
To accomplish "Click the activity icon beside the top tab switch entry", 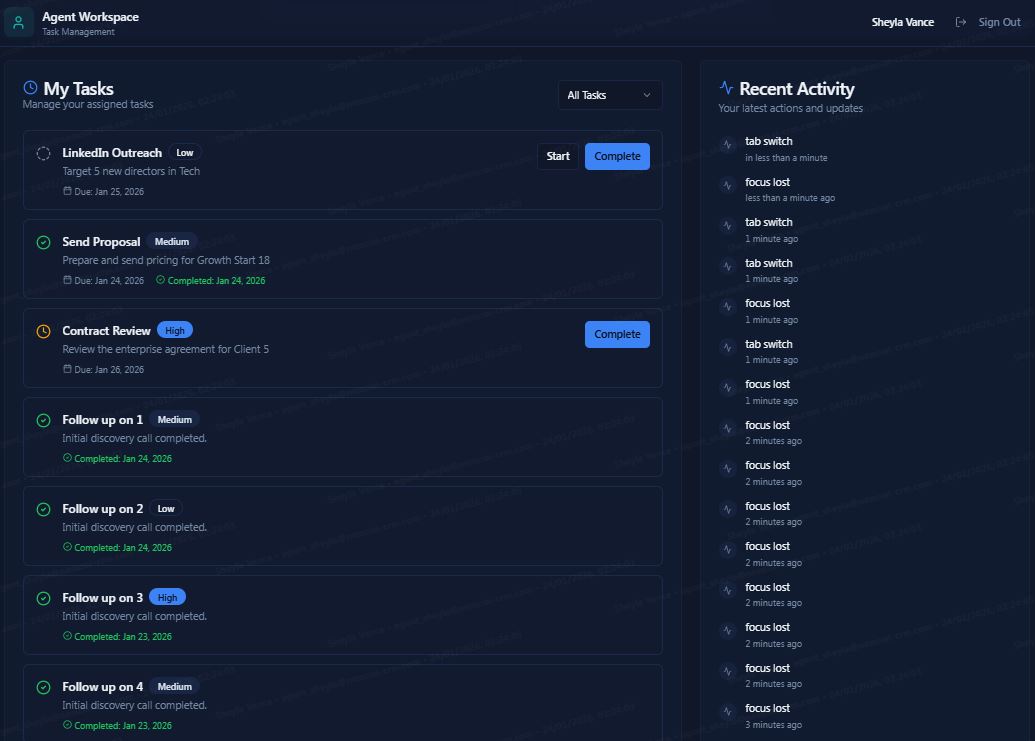I will point(727,146).
